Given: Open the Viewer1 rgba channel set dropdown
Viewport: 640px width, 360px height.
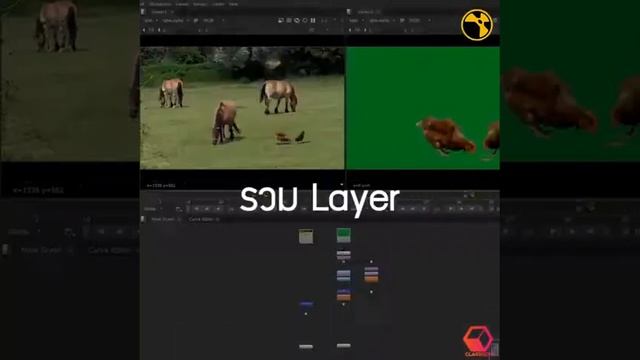Looking at the screenshot, I should (151, 20).
